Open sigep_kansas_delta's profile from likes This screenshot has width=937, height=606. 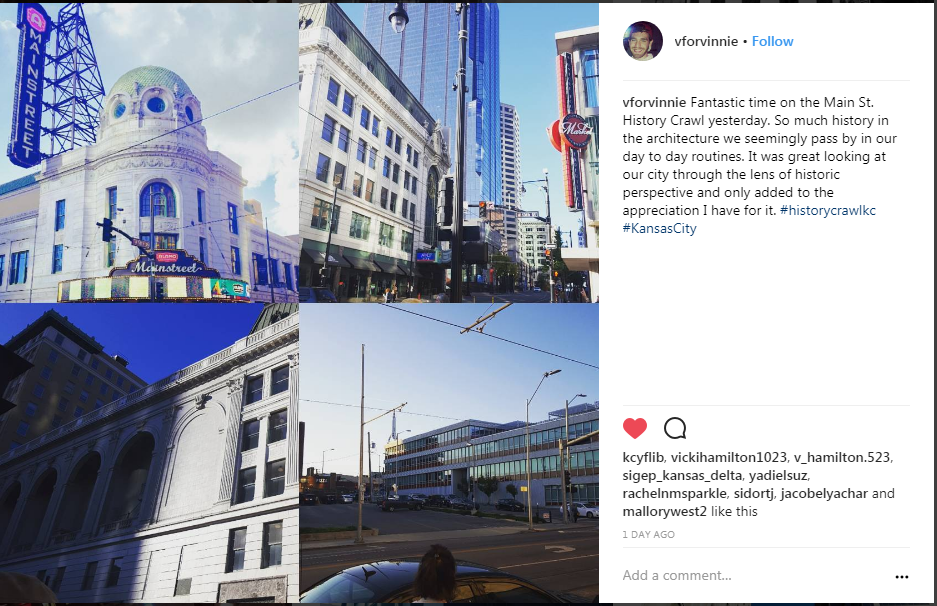[x=682, y=476]
